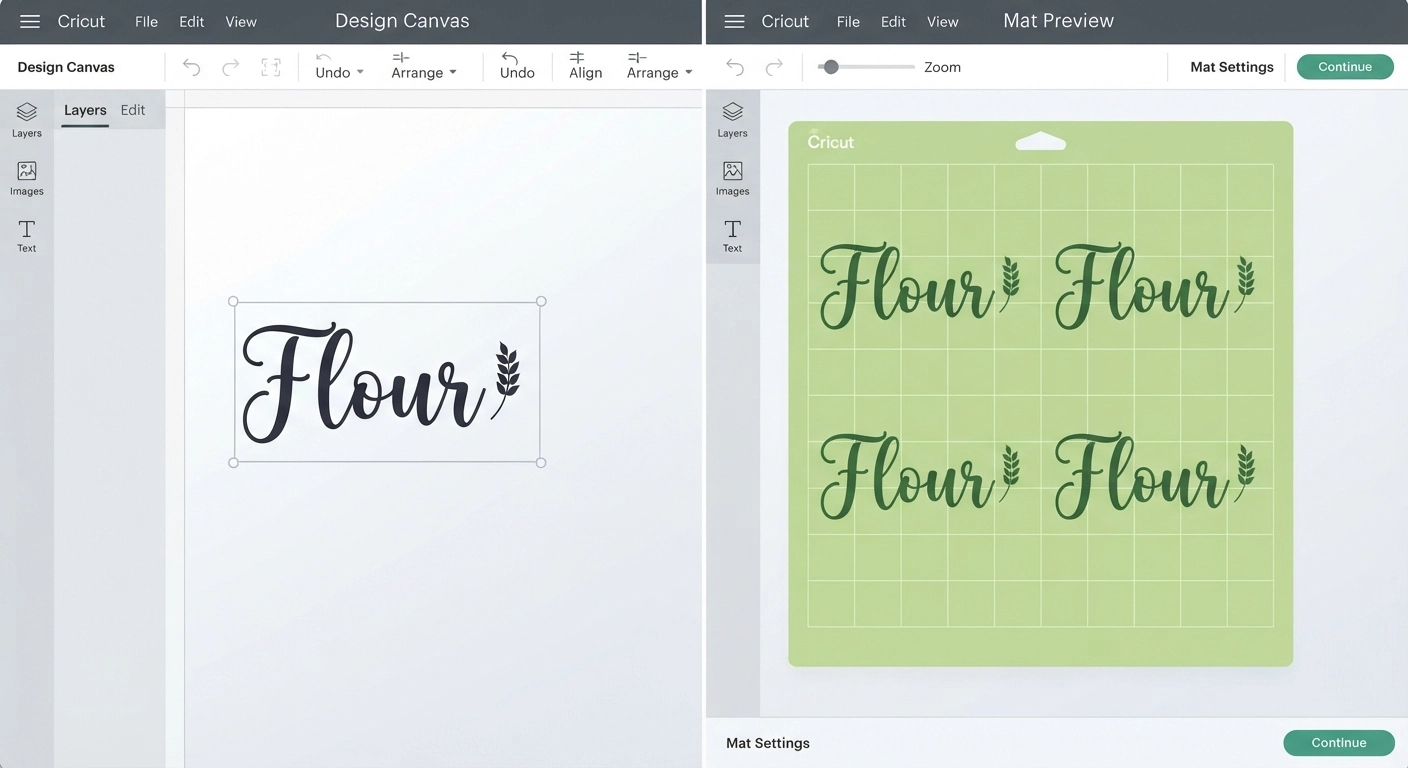Open Images sidebar icon in Mat Preview
Image resolution: width=1408 pixels, height=768 pixels.
[x=732, y=178]
